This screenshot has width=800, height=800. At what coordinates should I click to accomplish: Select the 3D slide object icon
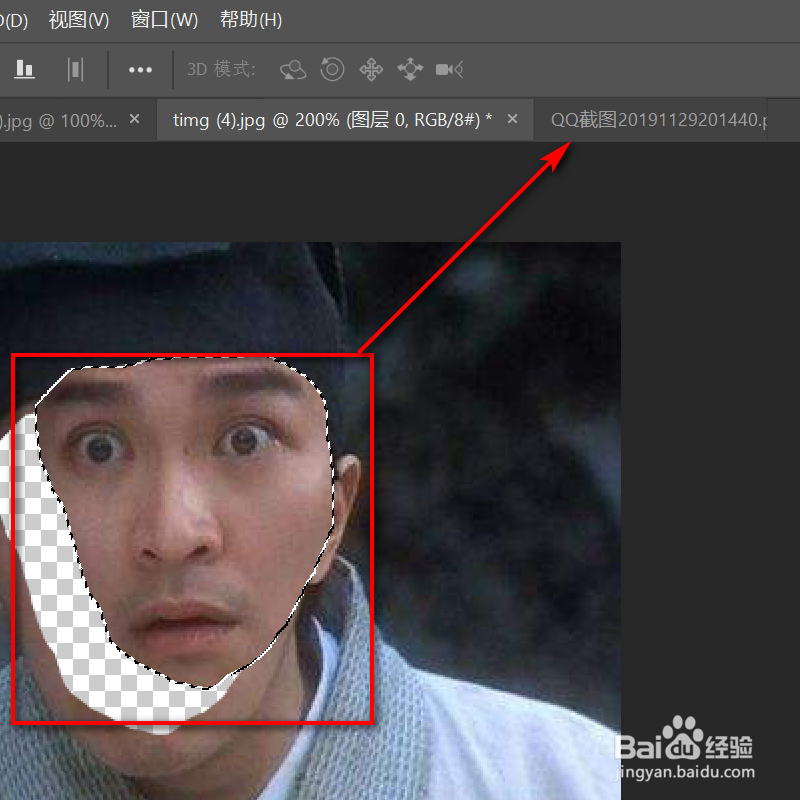click(410, 69)
